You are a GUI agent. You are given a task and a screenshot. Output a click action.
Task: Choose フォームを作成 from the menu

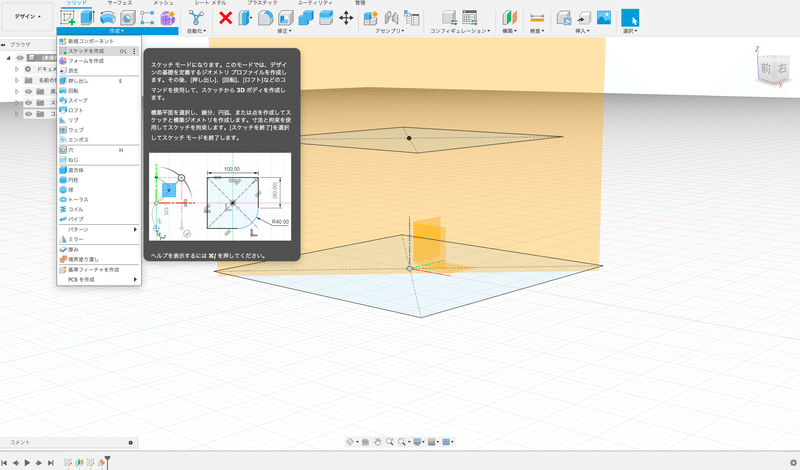point(99,61)
